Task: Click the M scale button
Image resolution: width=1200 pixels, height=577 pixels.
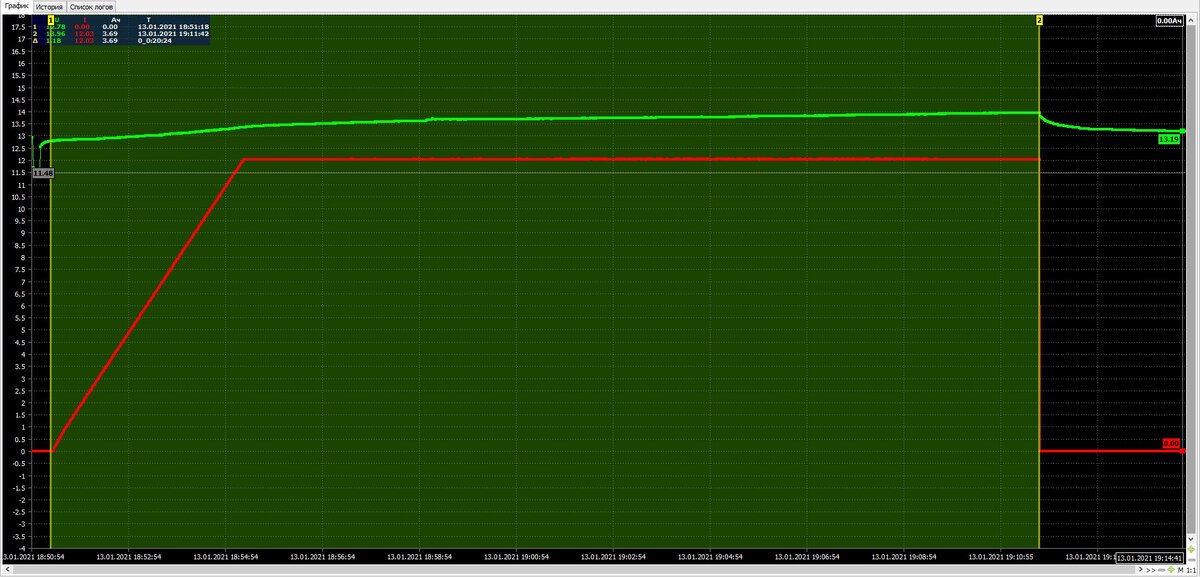Action: 1180,570
